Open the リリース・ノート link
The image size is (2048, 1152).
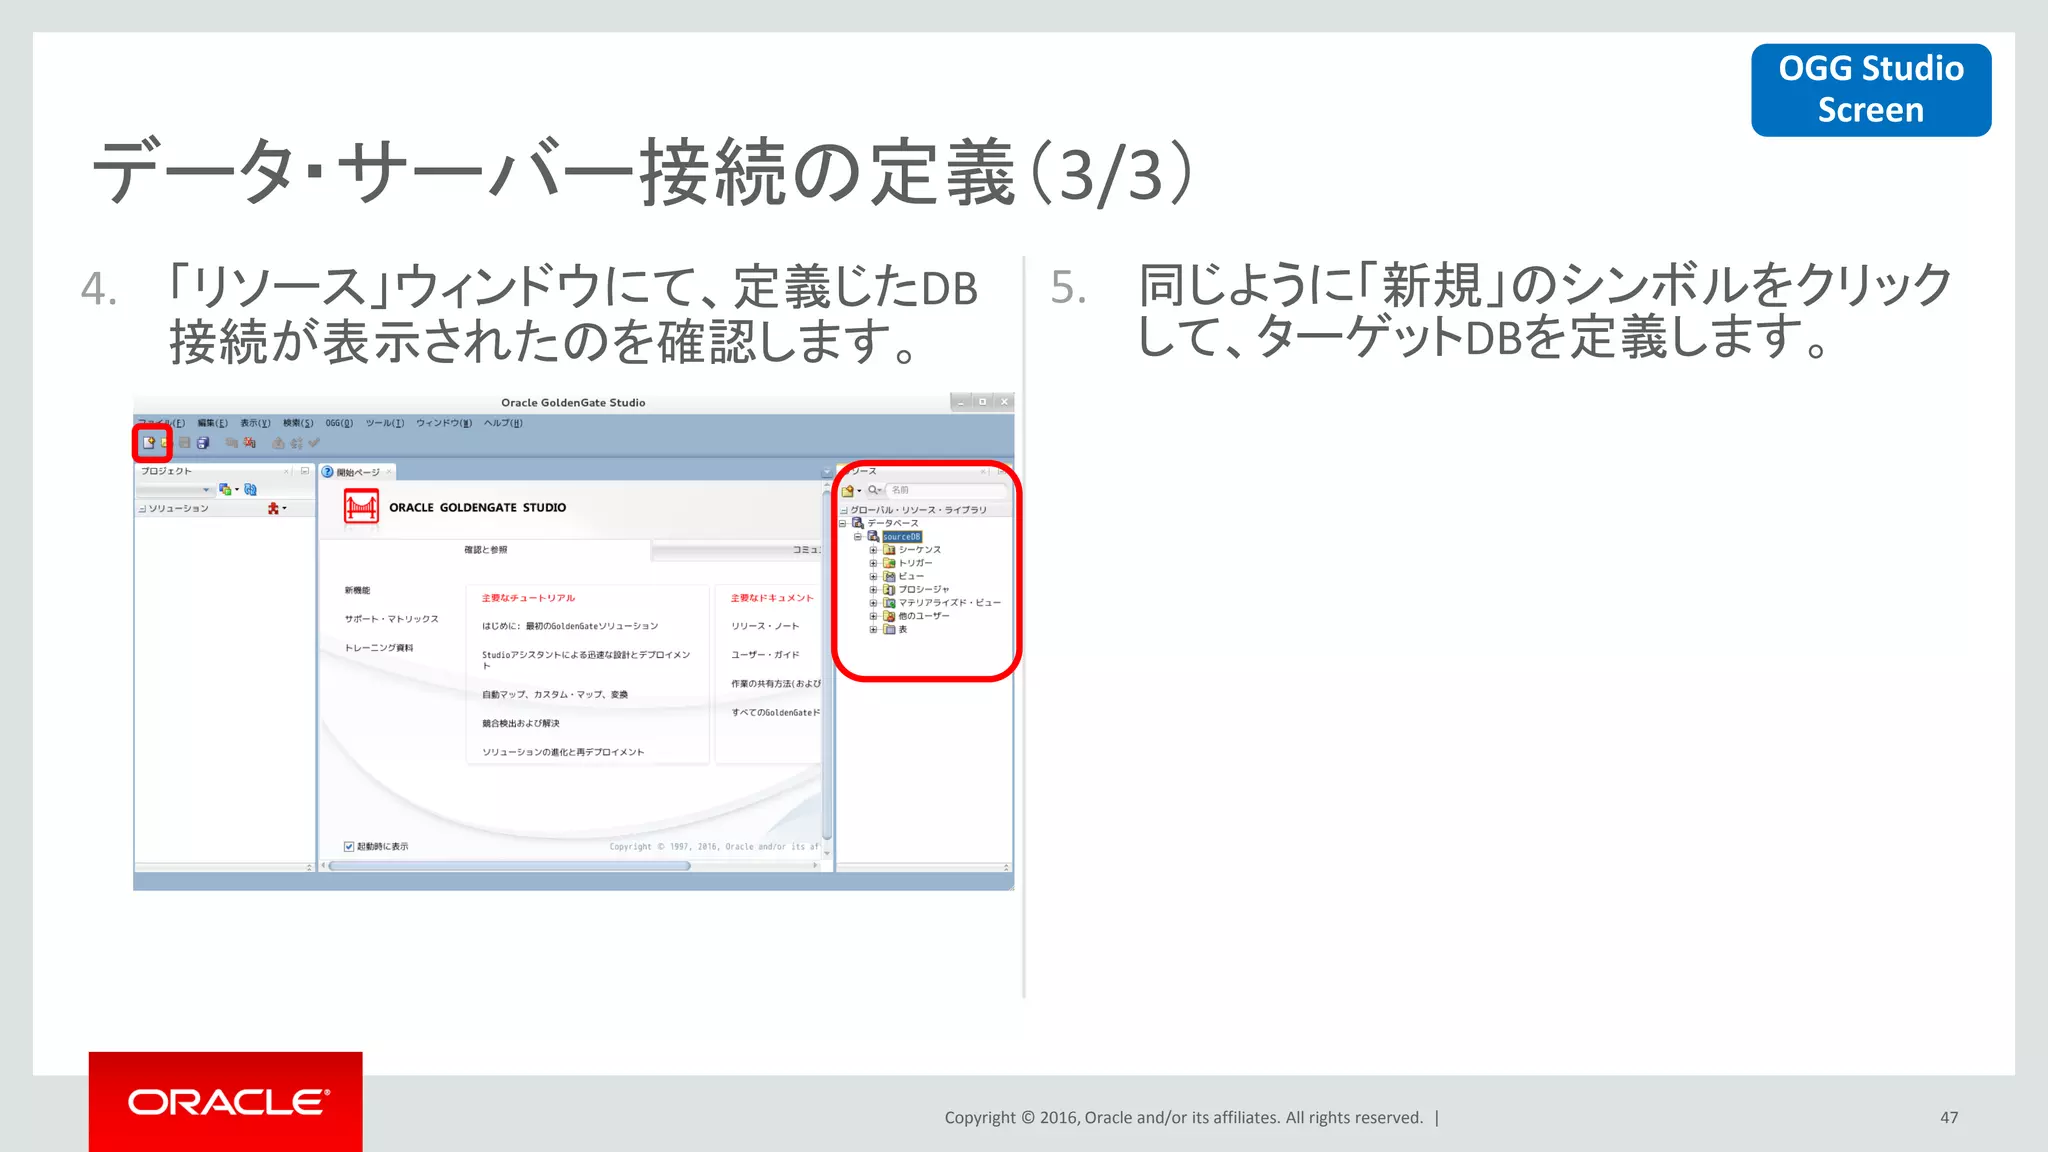coord(765,626)
